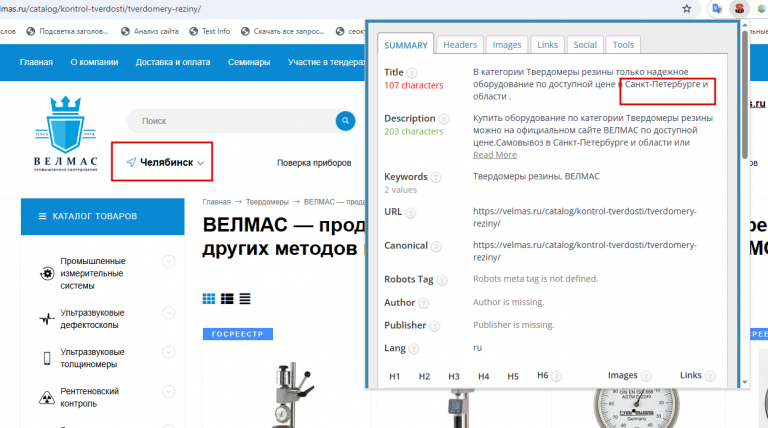Screen dimensions: 768x428
Task: Bookmark this page with the star icon
Action: pyautogui.click(x=687, y=8)
